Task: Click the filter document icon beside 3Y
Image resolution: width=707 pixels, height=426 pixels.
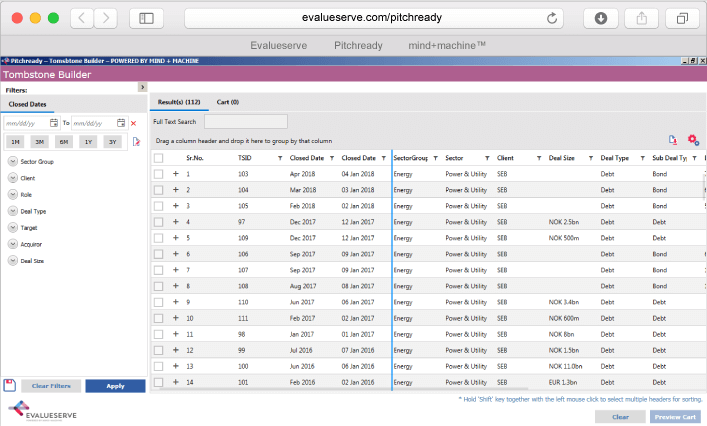Action: [x=136, y=142]
